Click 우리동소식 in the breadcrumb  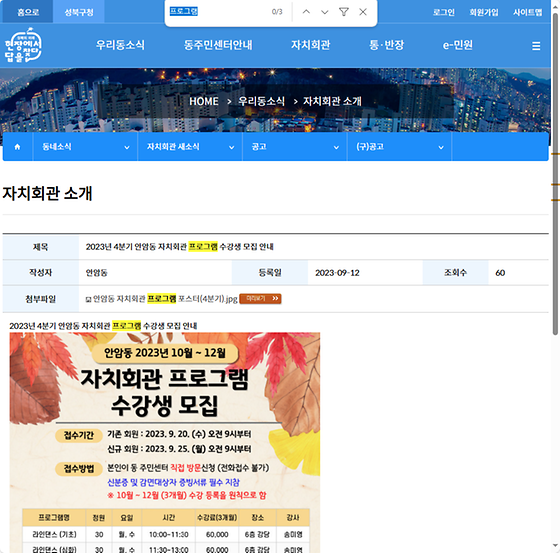[261, 101]
